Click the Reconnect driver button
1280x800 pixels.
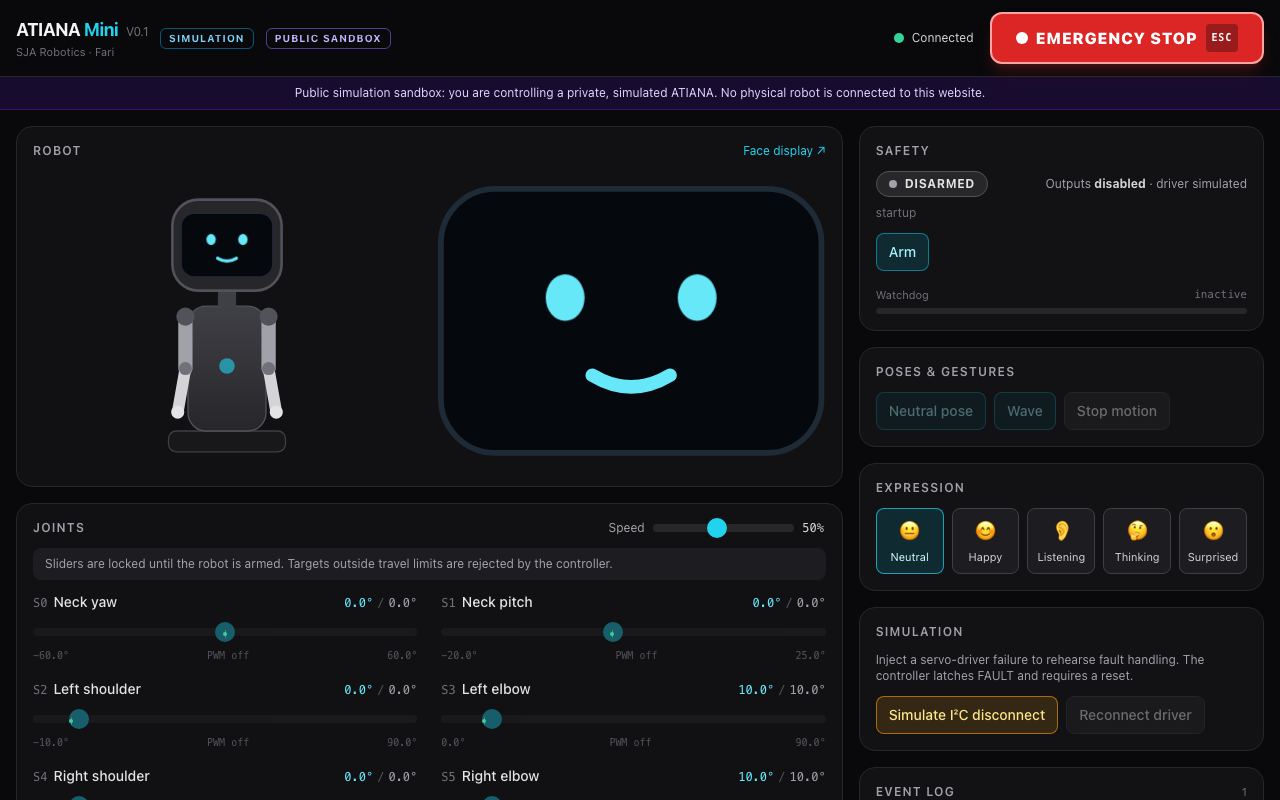(x=1135, y=715)
